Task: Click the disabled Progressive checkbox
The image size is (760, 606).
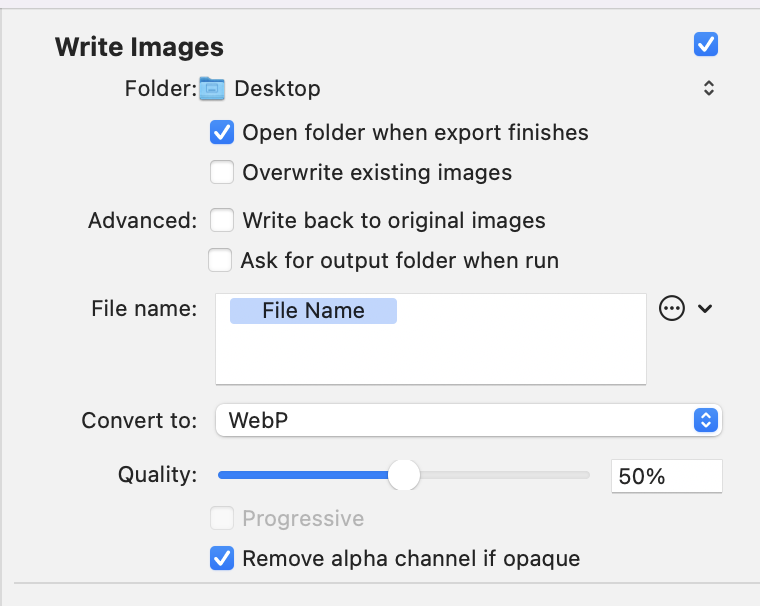Action: click(222, 518)
